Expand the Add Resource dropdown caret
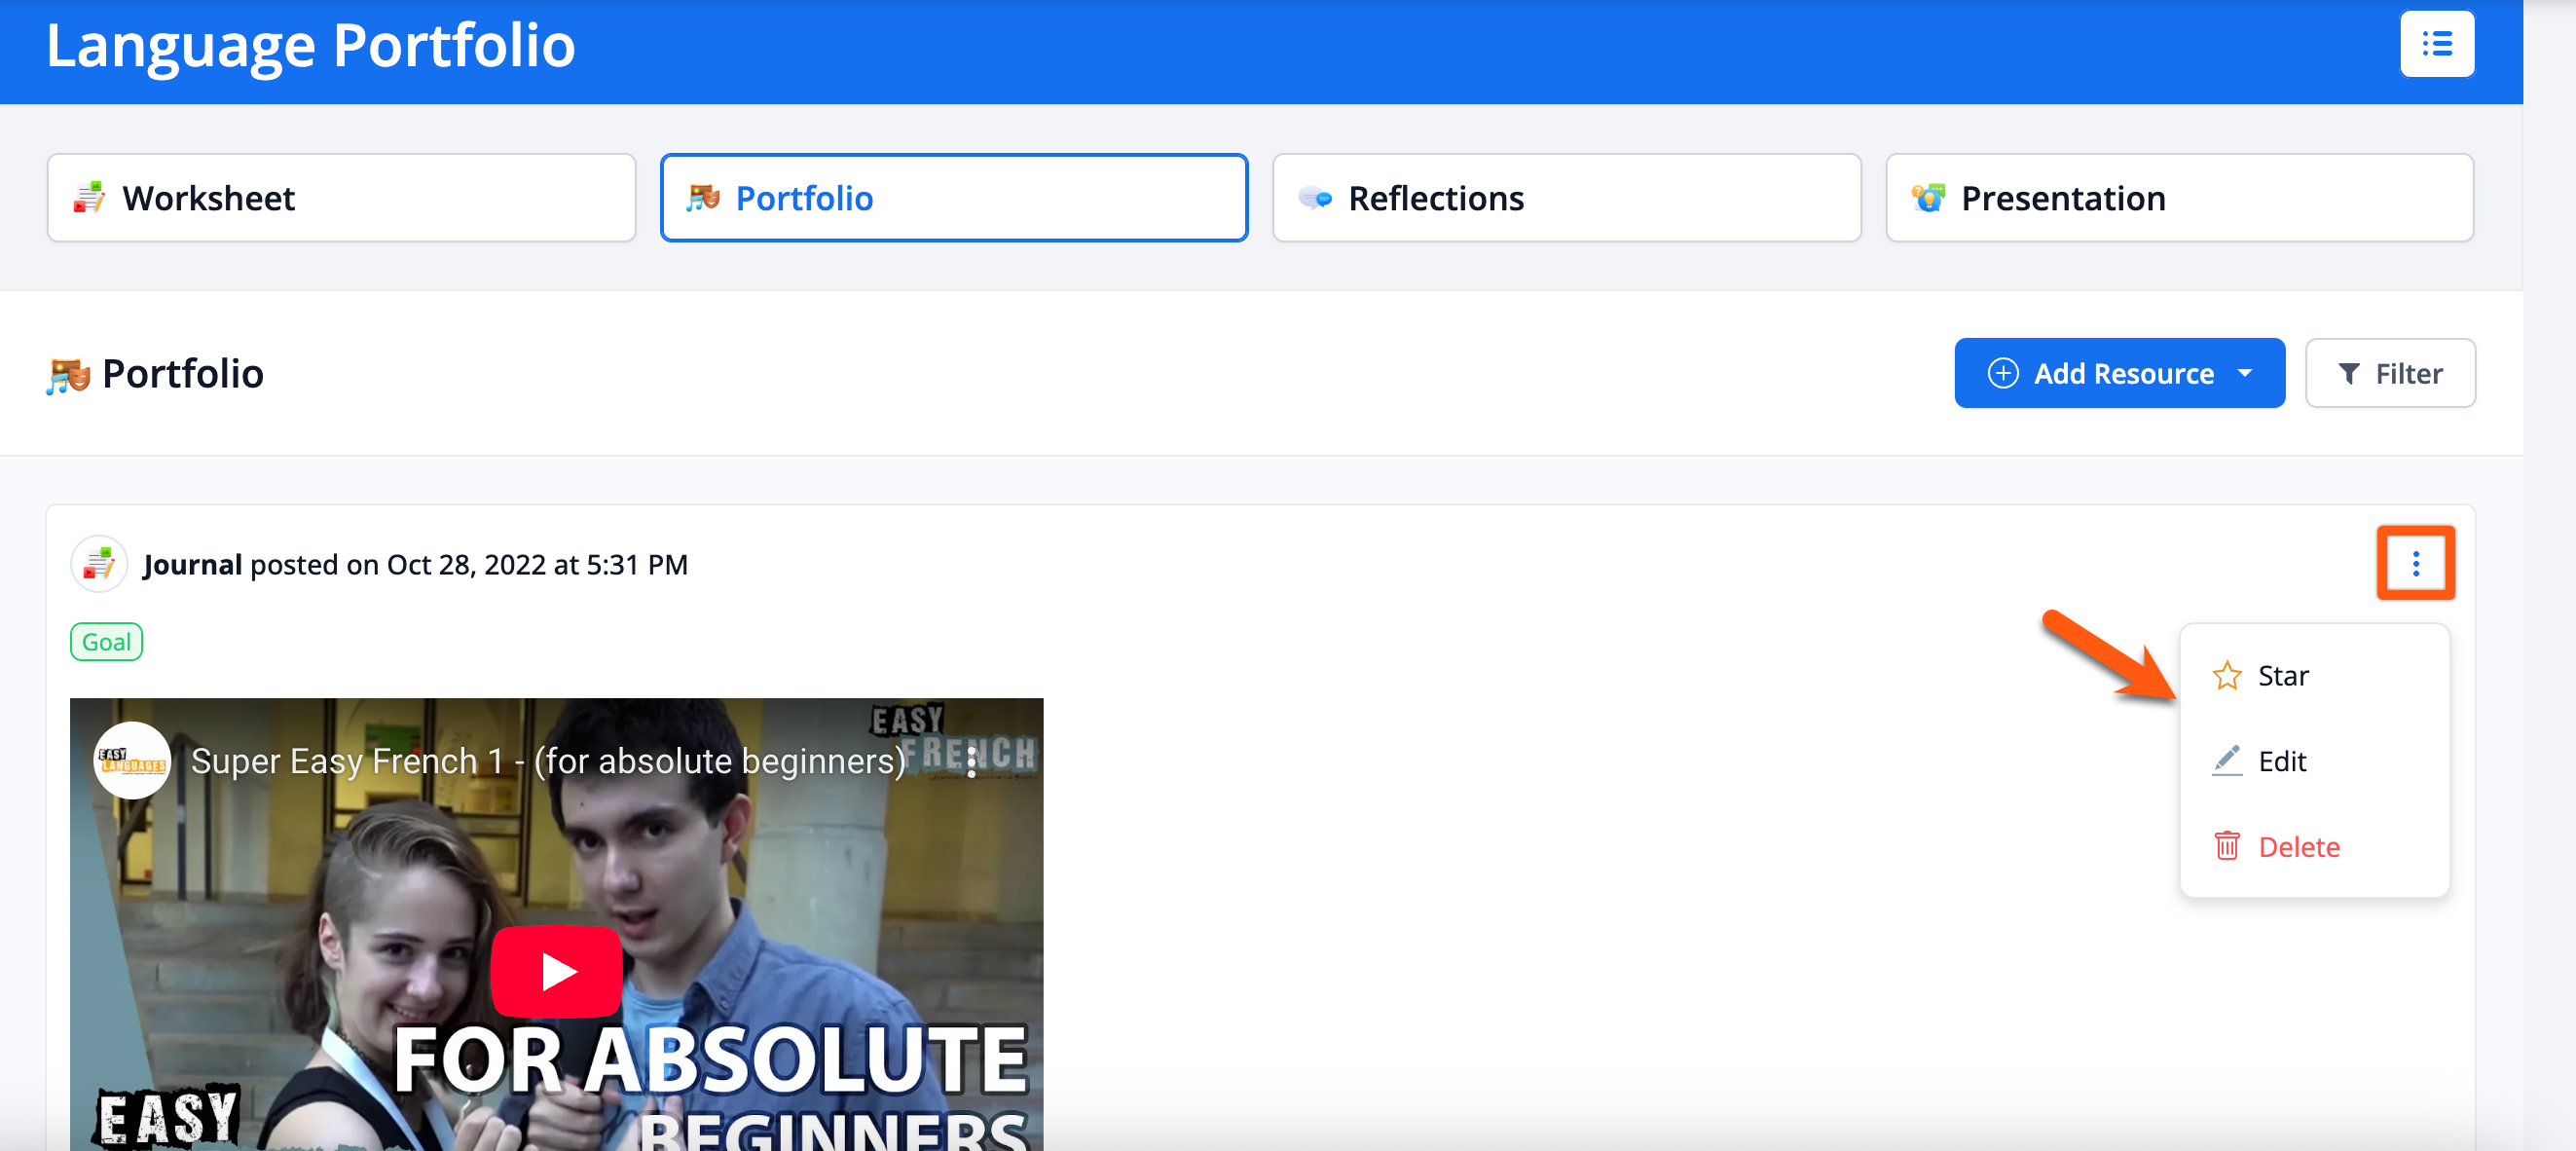Image resolution: width=2576 pixels, height=1151 pixels. pyautogui.click(x=2245, y=373)
